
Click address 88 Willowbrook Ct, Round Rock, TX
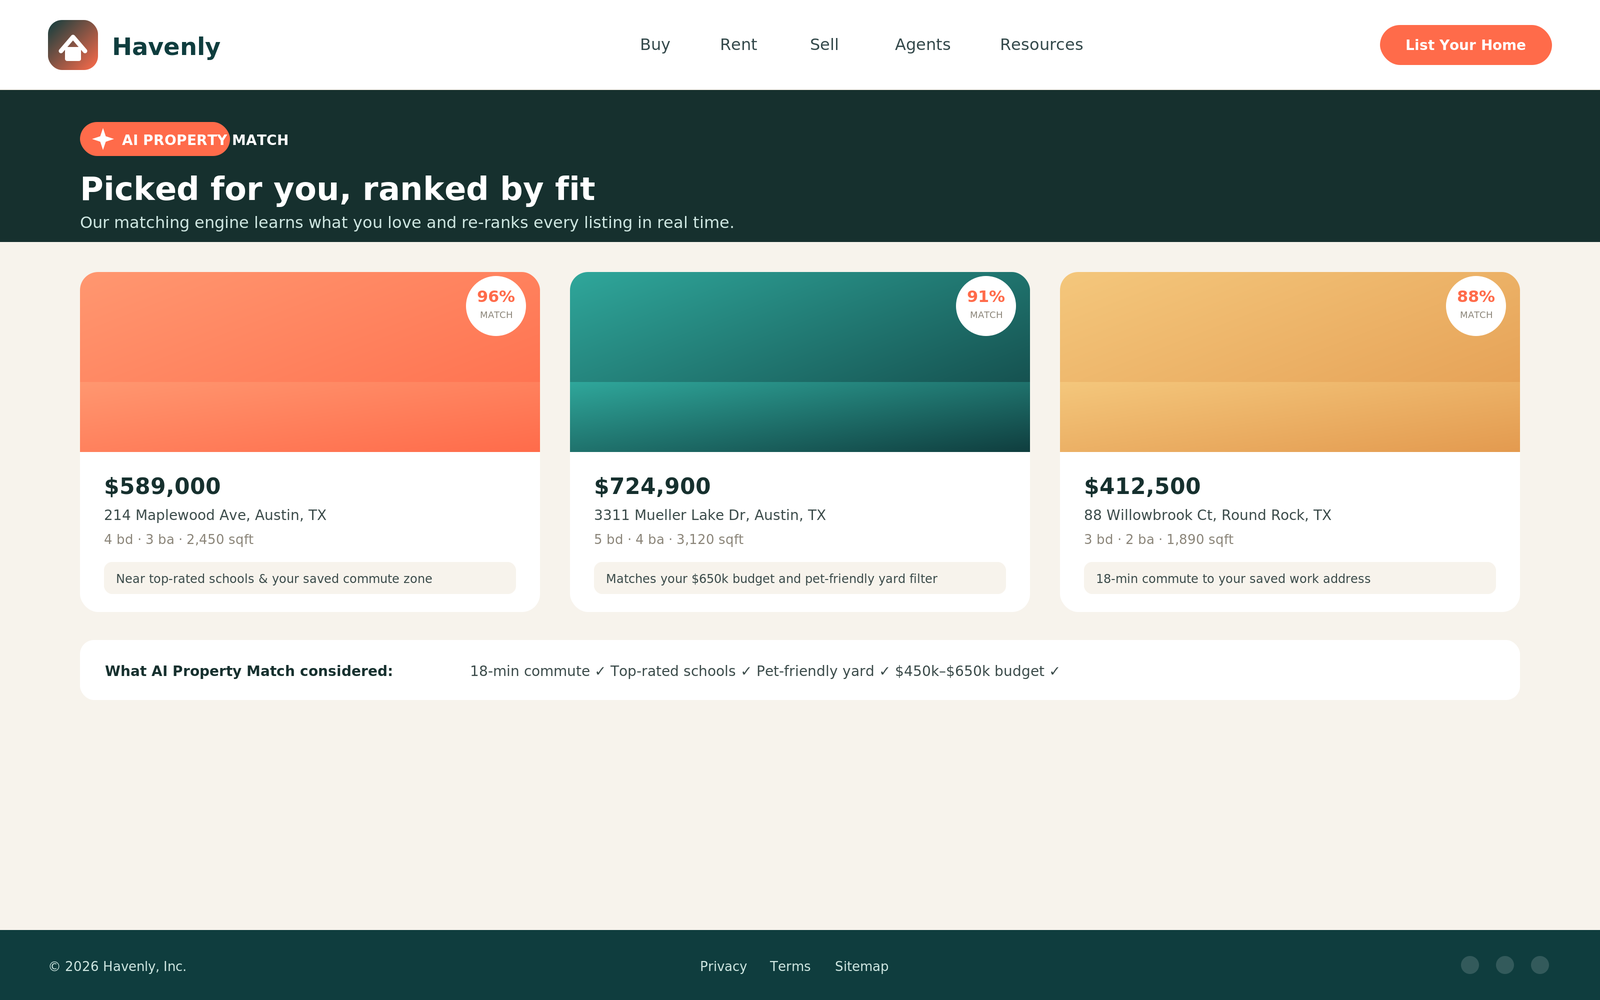point(1208,515)
